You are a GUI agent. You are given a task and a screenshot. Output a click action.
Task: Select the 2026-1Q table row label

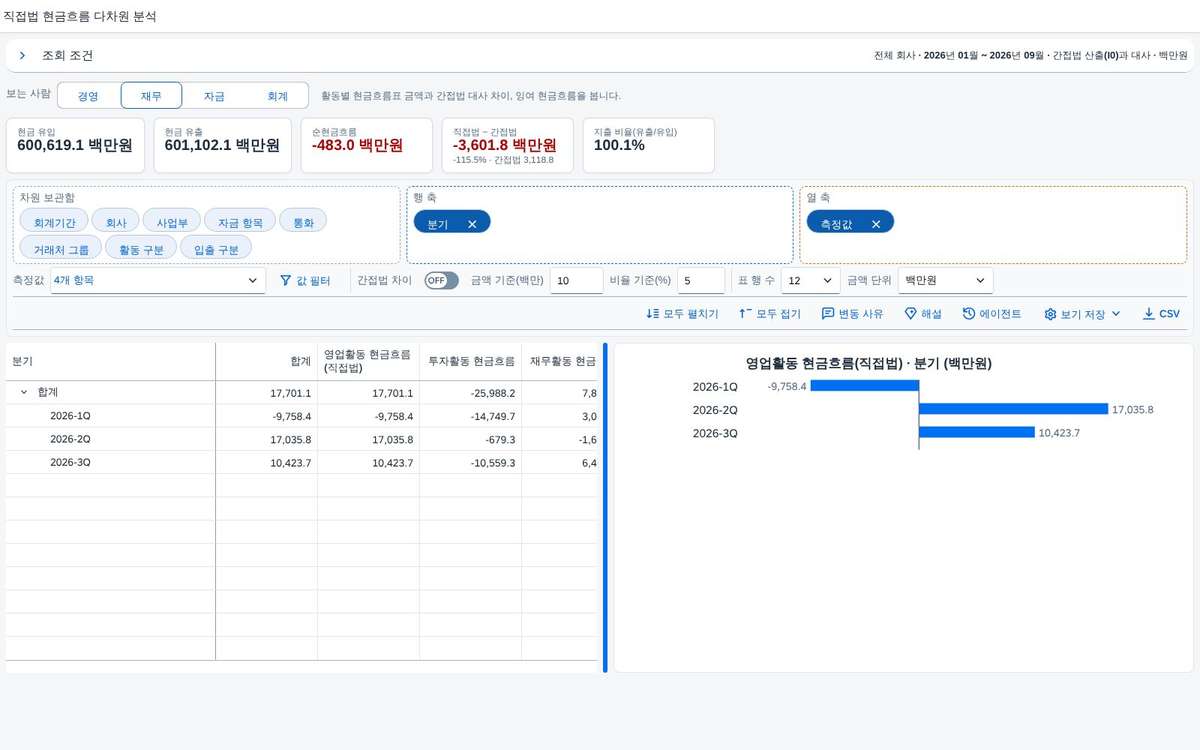coord(70,416)
